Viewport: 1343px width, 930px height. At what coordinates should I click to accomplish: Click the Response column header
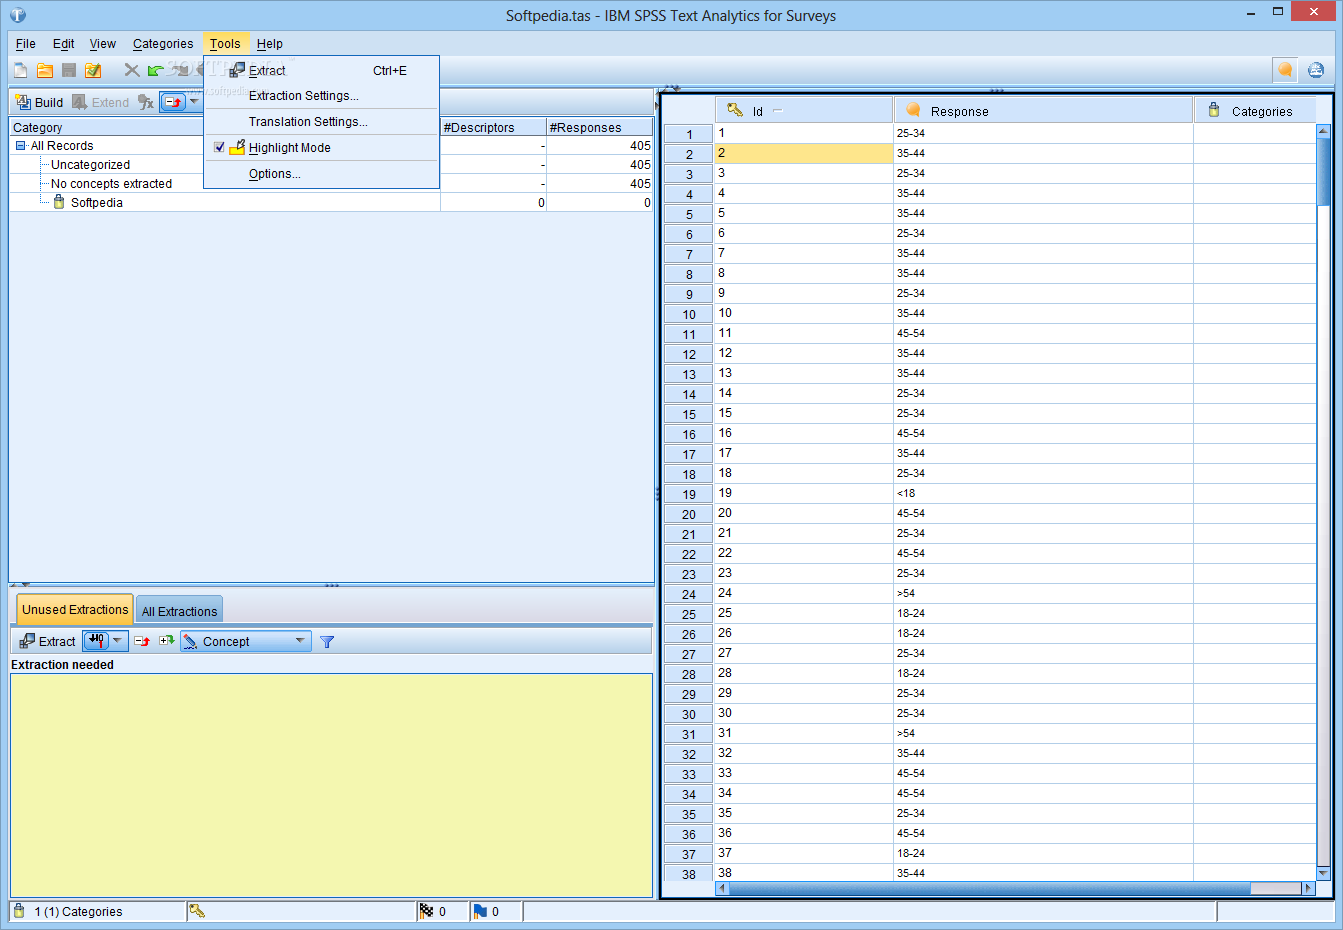point(1043,111)
